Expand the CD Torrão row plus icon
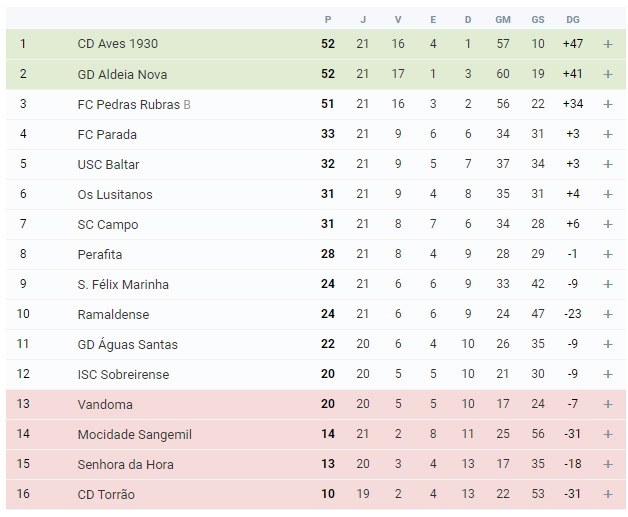The width and height of the screenshot is (628, 517). point(608,495)
